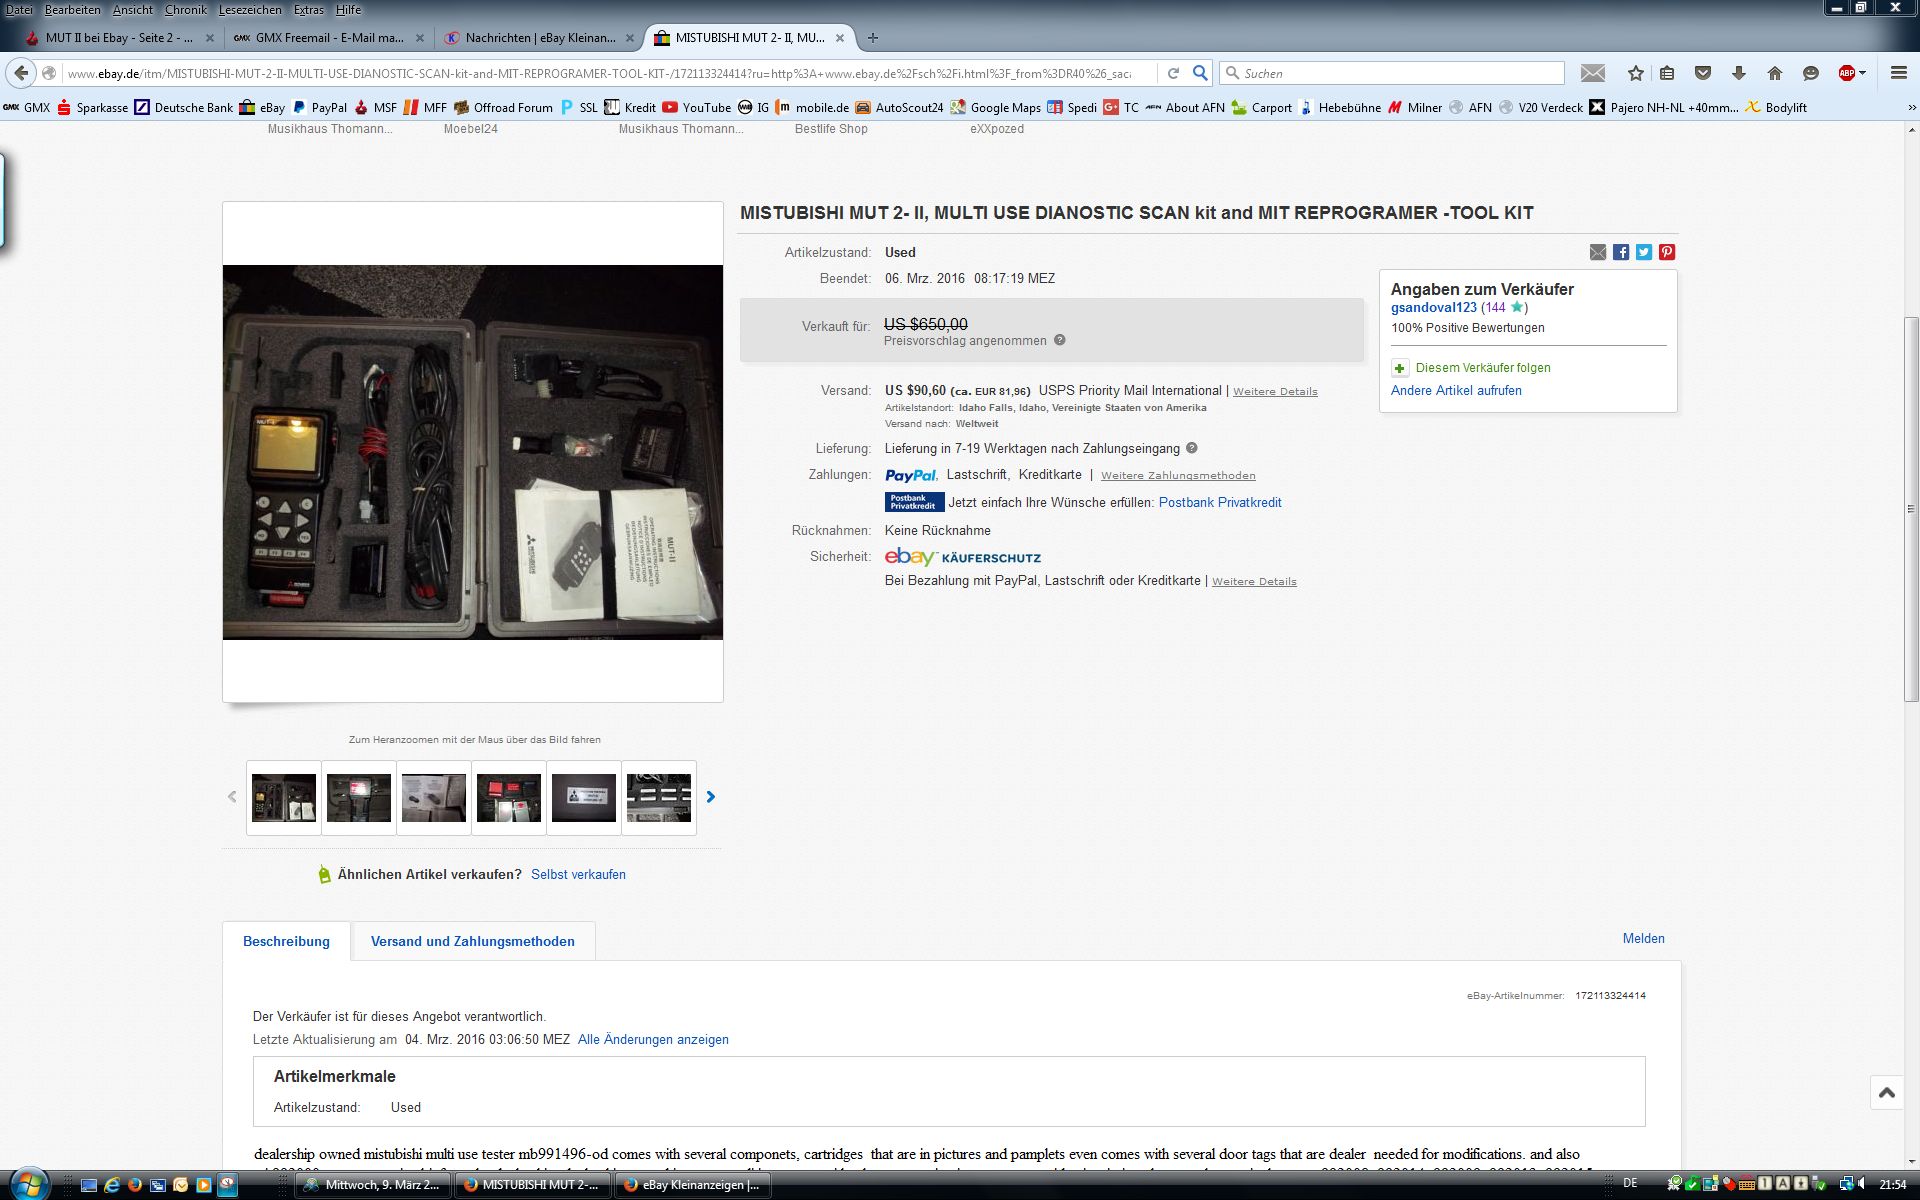Share listing on Twitter icon
Image resolution: width=1920 pixels, height=1200 pixels.
click(1644, 252)
